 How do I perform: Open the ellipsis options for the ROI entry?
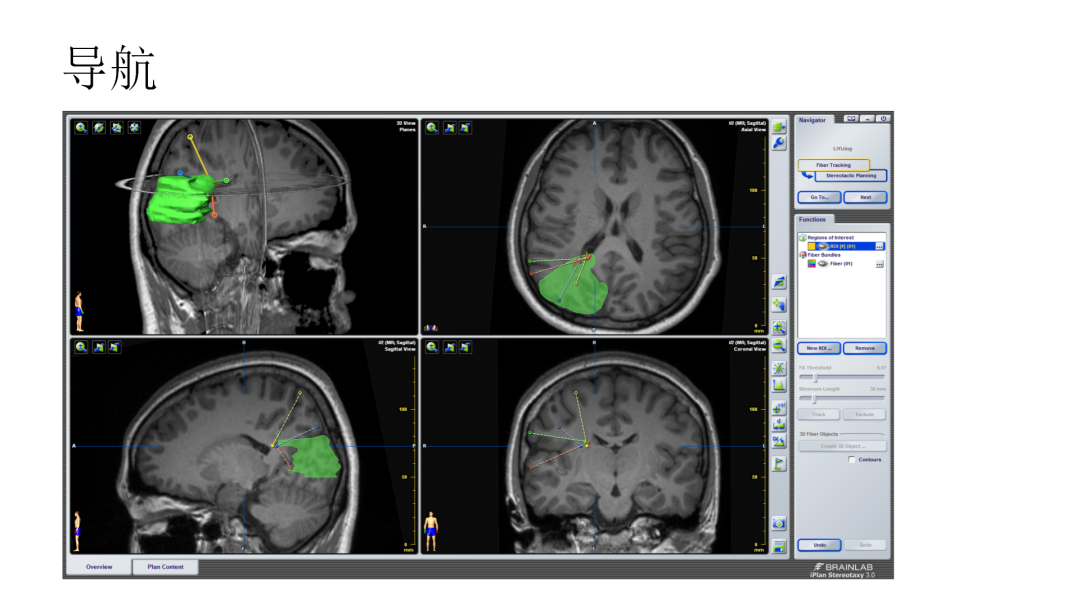coord(880,246)
